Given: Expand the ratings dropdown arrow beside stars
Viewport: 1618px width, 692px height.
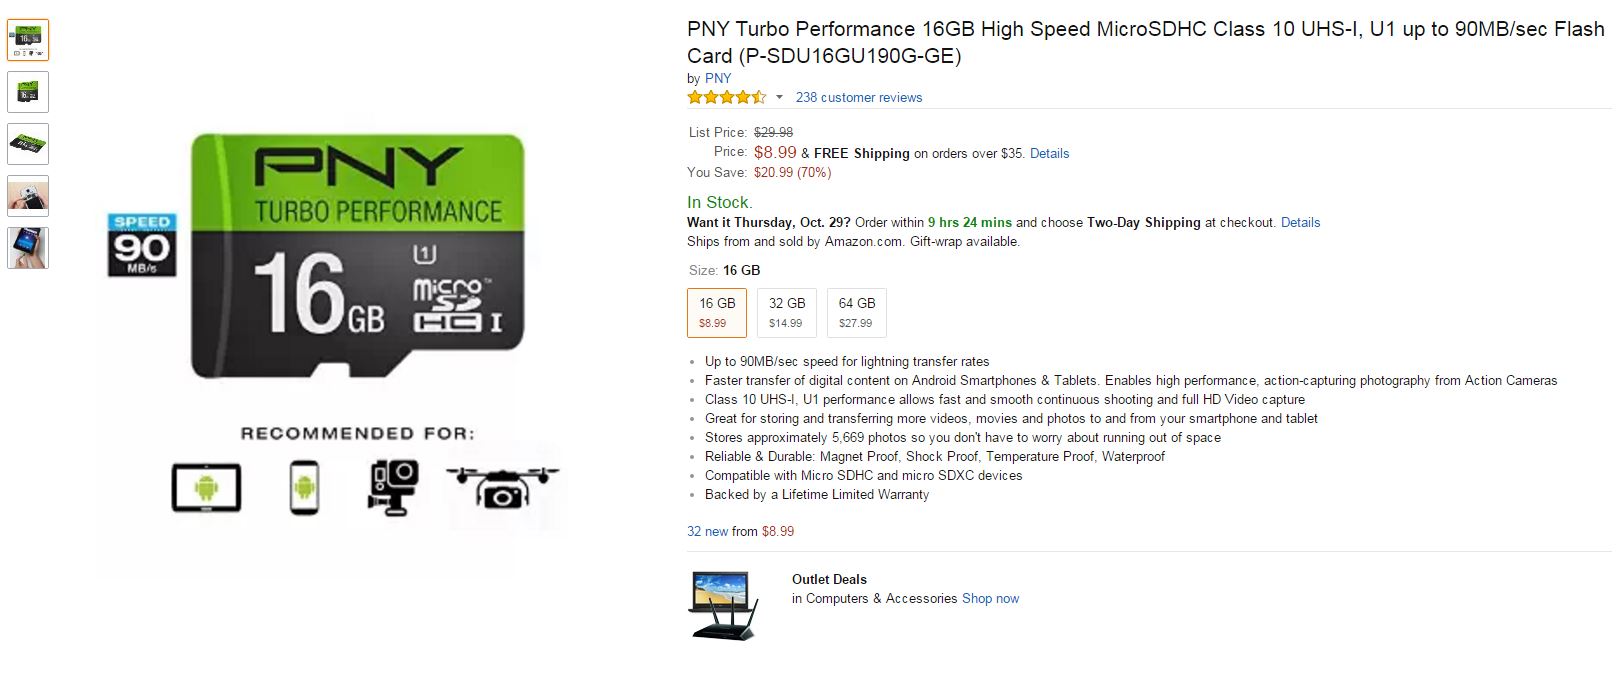Looking at the screenshot, I should (x=780, y=97).
